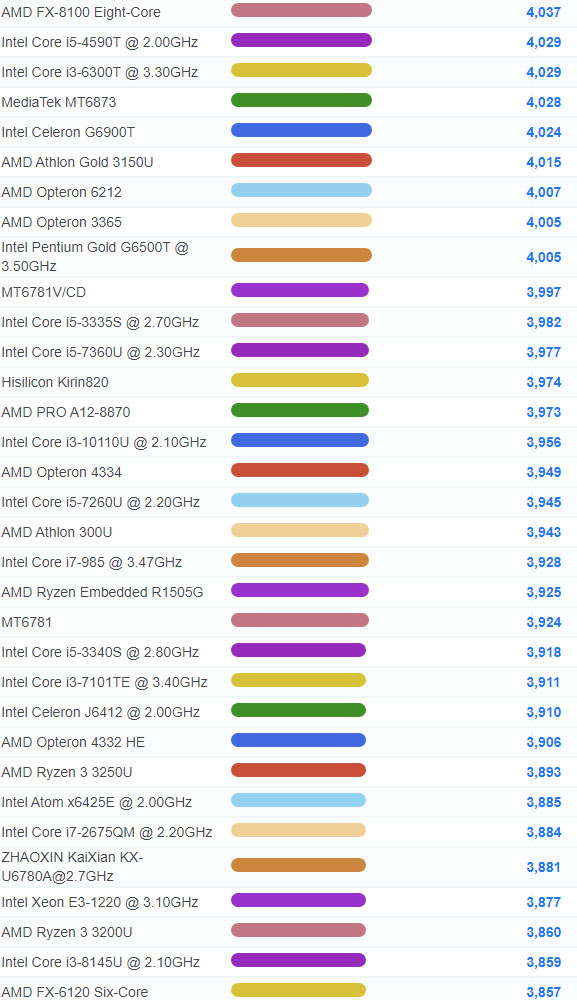Viewport: 577px width, 1000px height.
Task: Select the score 4,015 for Athlon Gold 3150U
Action: click(x=543, y=162)
